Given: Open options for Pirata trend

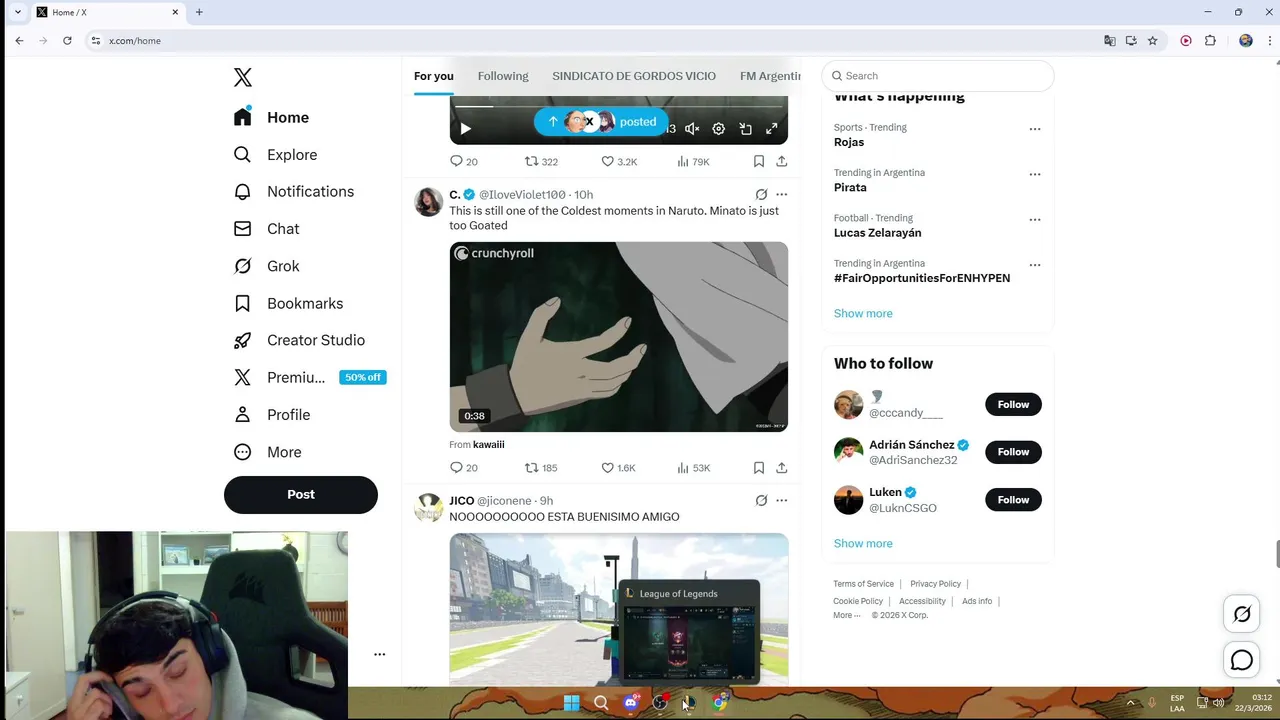Looking at the screenshot, I should tap(1035, 174).
